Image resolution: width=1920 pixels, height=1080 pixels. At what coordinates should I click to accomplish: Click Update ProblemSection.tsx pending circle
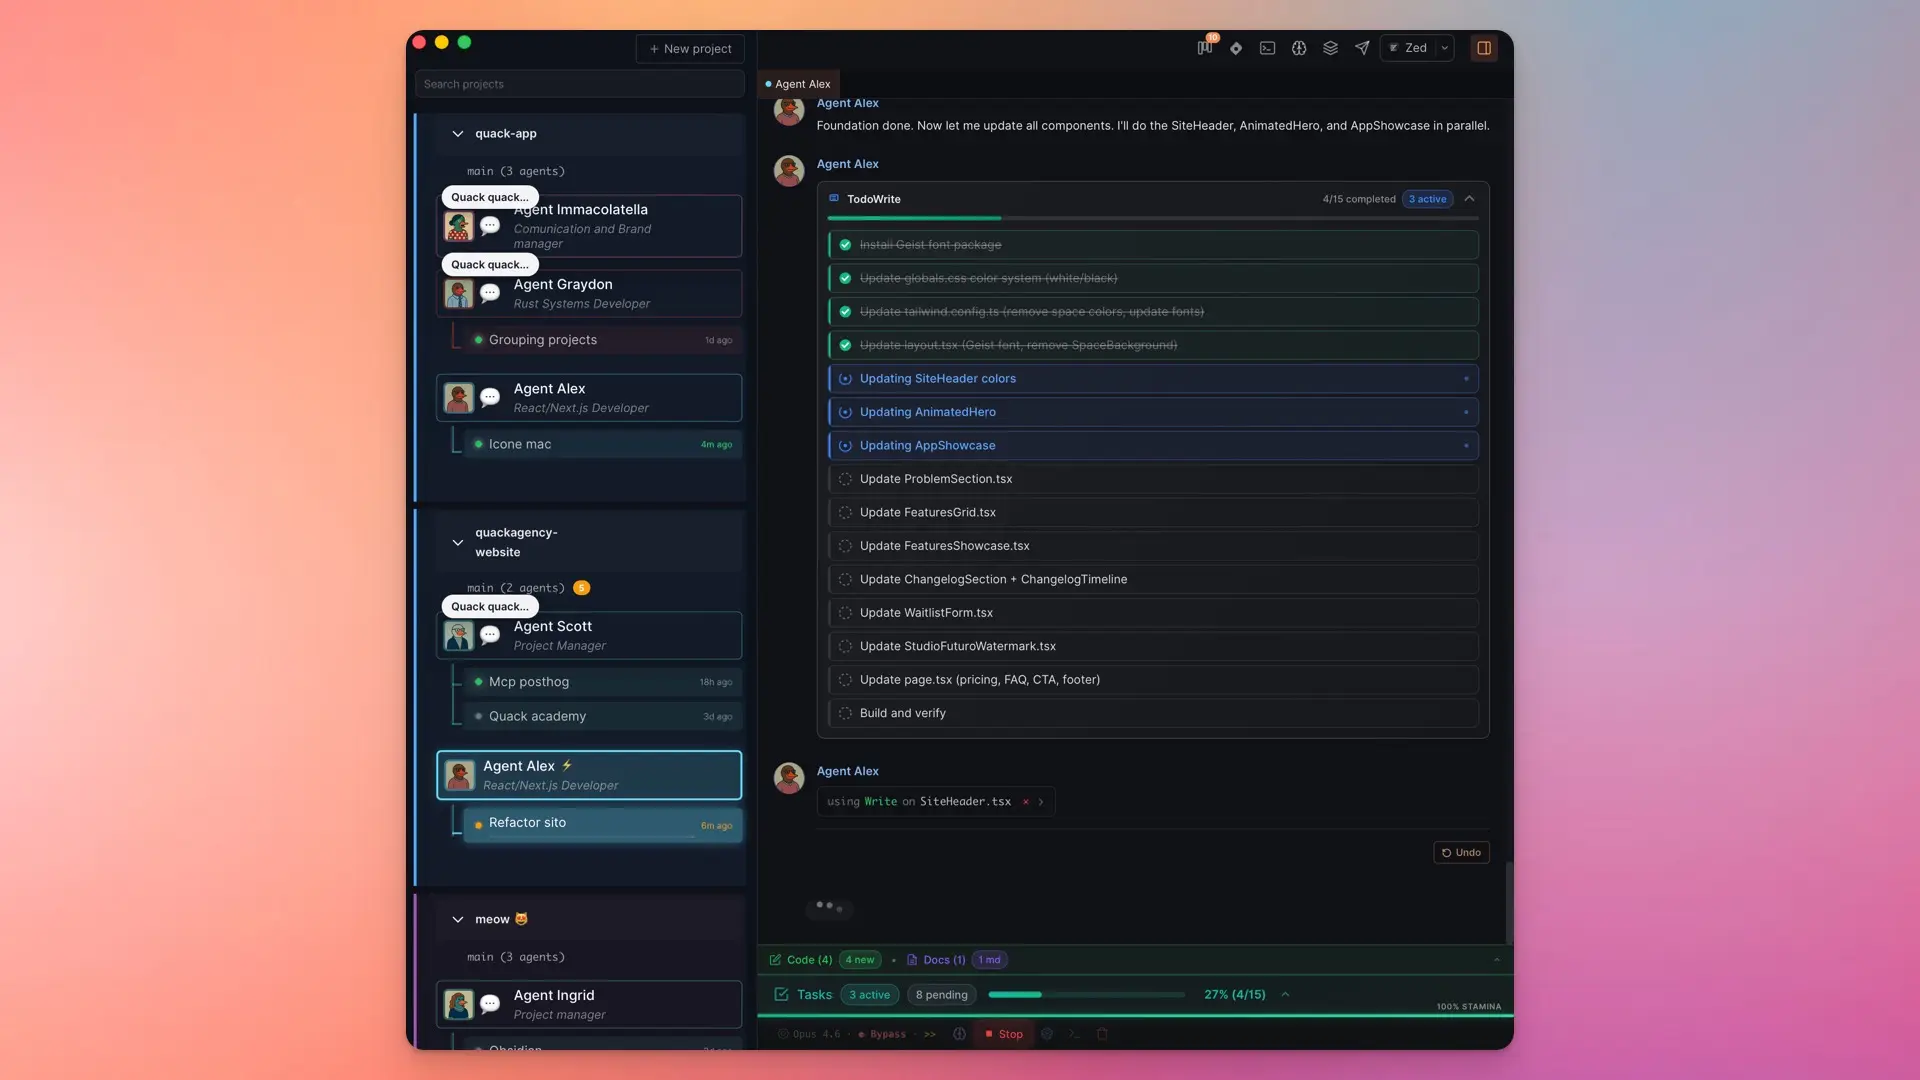845,479
